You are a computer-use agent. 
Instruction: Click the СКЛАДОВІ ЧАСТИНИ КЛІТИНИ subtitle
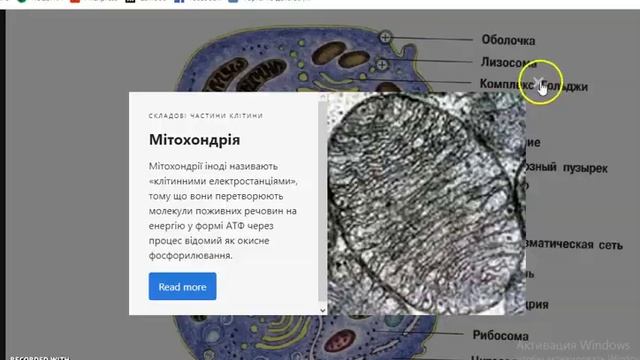click(206, 116)
